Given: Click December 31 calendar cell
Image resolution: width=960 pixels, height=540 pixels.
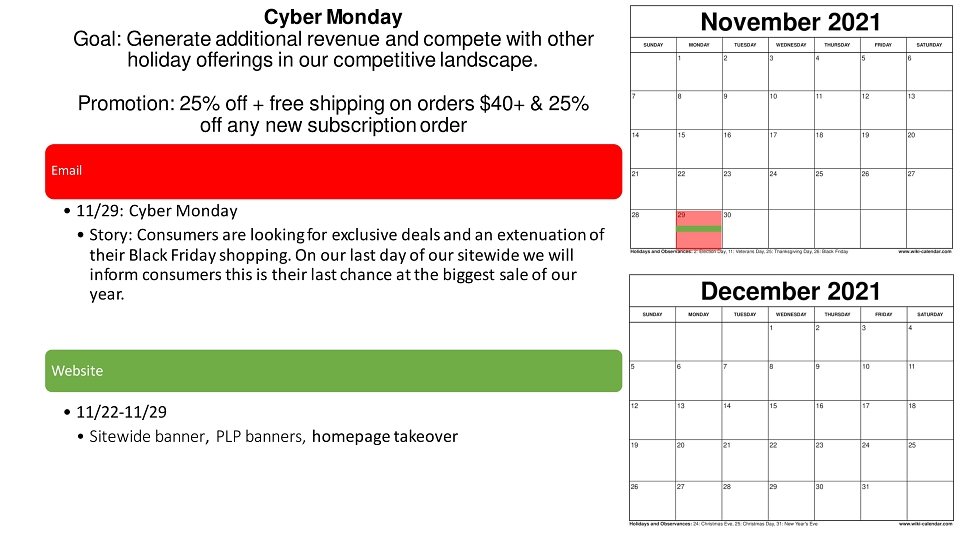Looking at the screenshot, I should point(883,501).
